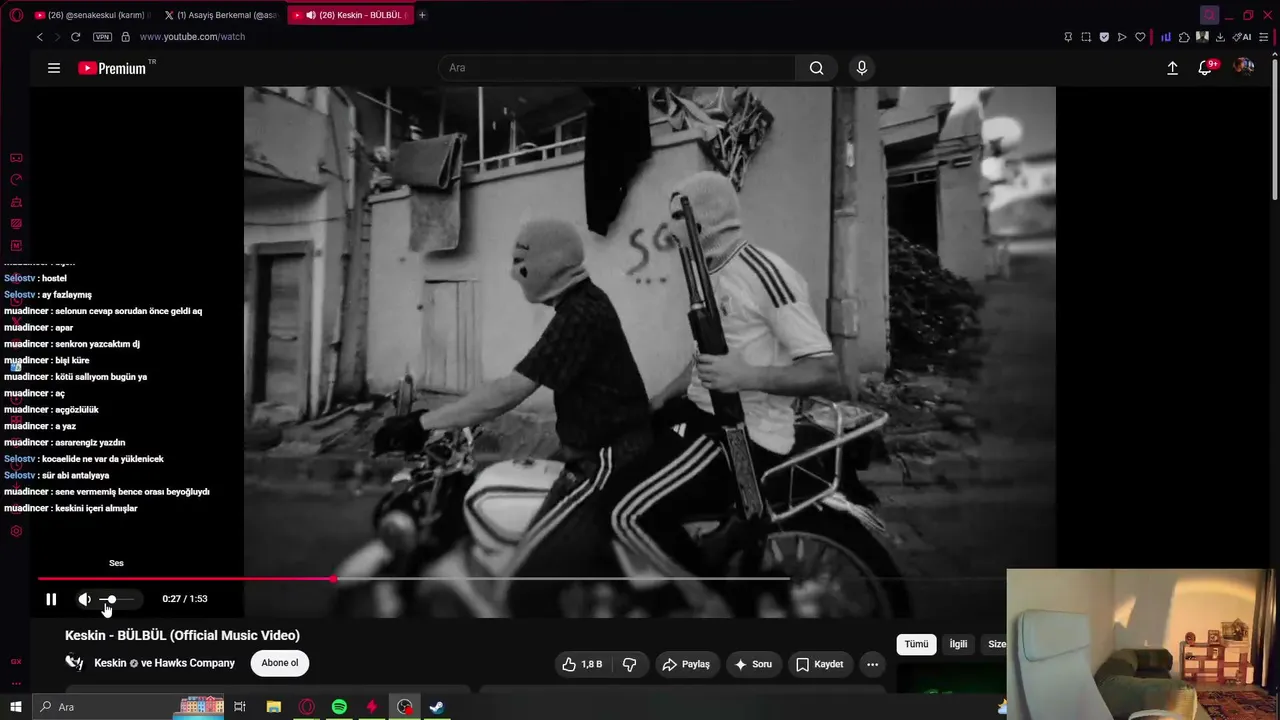Screen dimensions: 1280x720
Task: Open YouTube notifications bell
Action: tap(1206, 67)
